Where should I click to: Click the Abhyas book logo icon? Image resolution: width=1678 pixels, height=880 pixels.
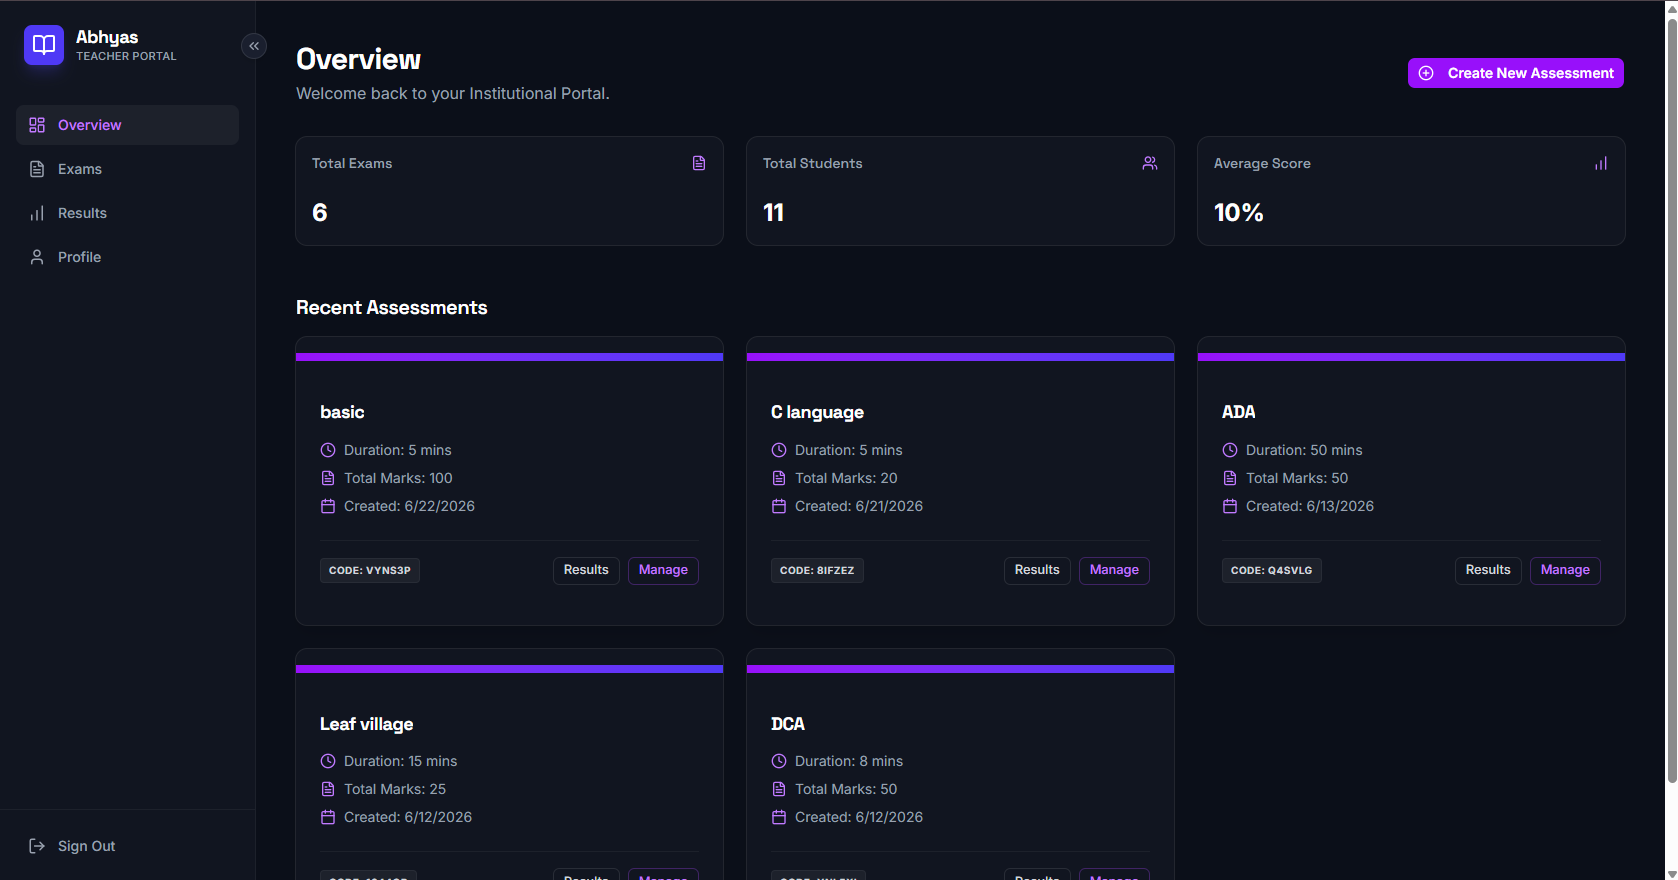click(44, 45)
